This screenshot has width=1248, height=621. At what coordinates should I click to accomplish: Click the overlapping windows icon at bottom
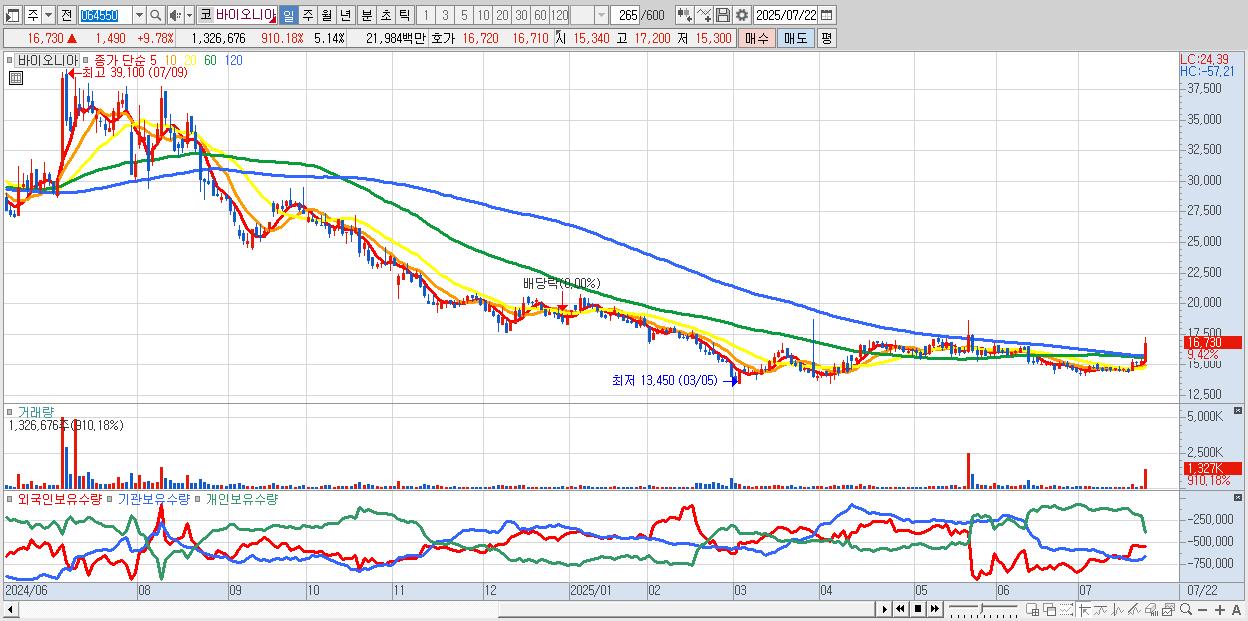click(x=1050, y=609)
